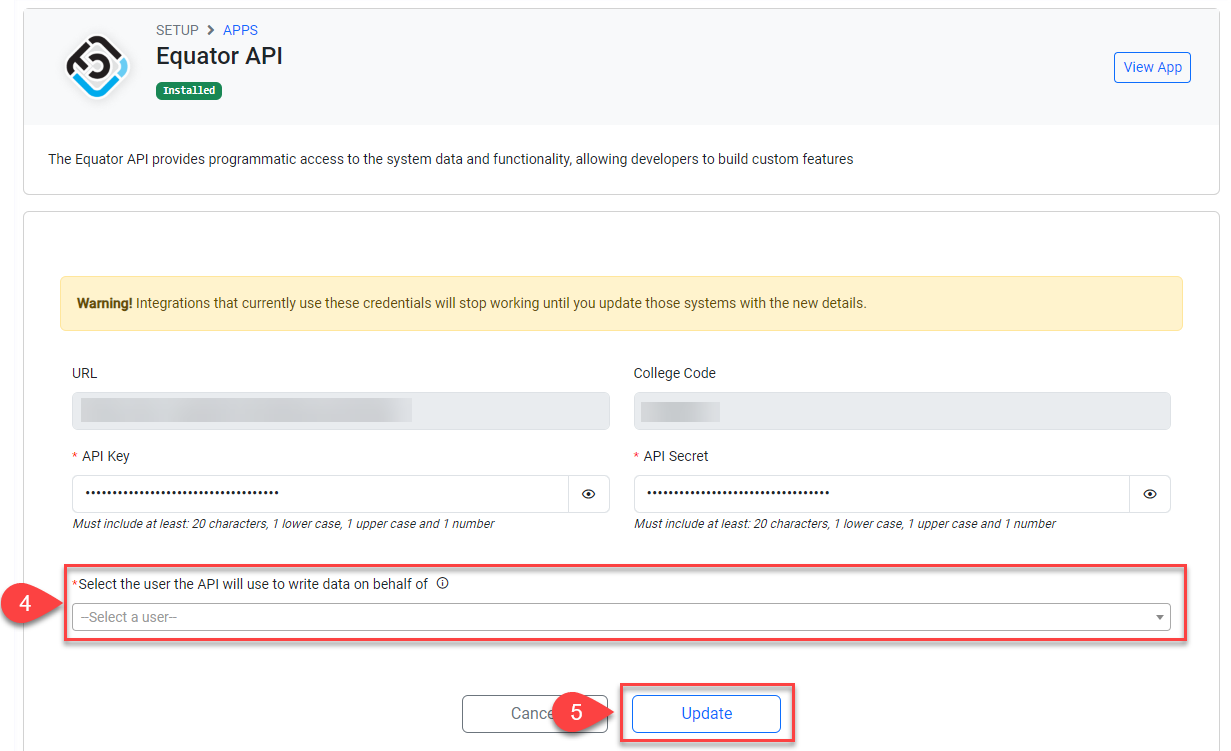Click the Warning! message text
Image resolution: width=1231 pixels, height=751 pixels.
click(x=471, y=303)
